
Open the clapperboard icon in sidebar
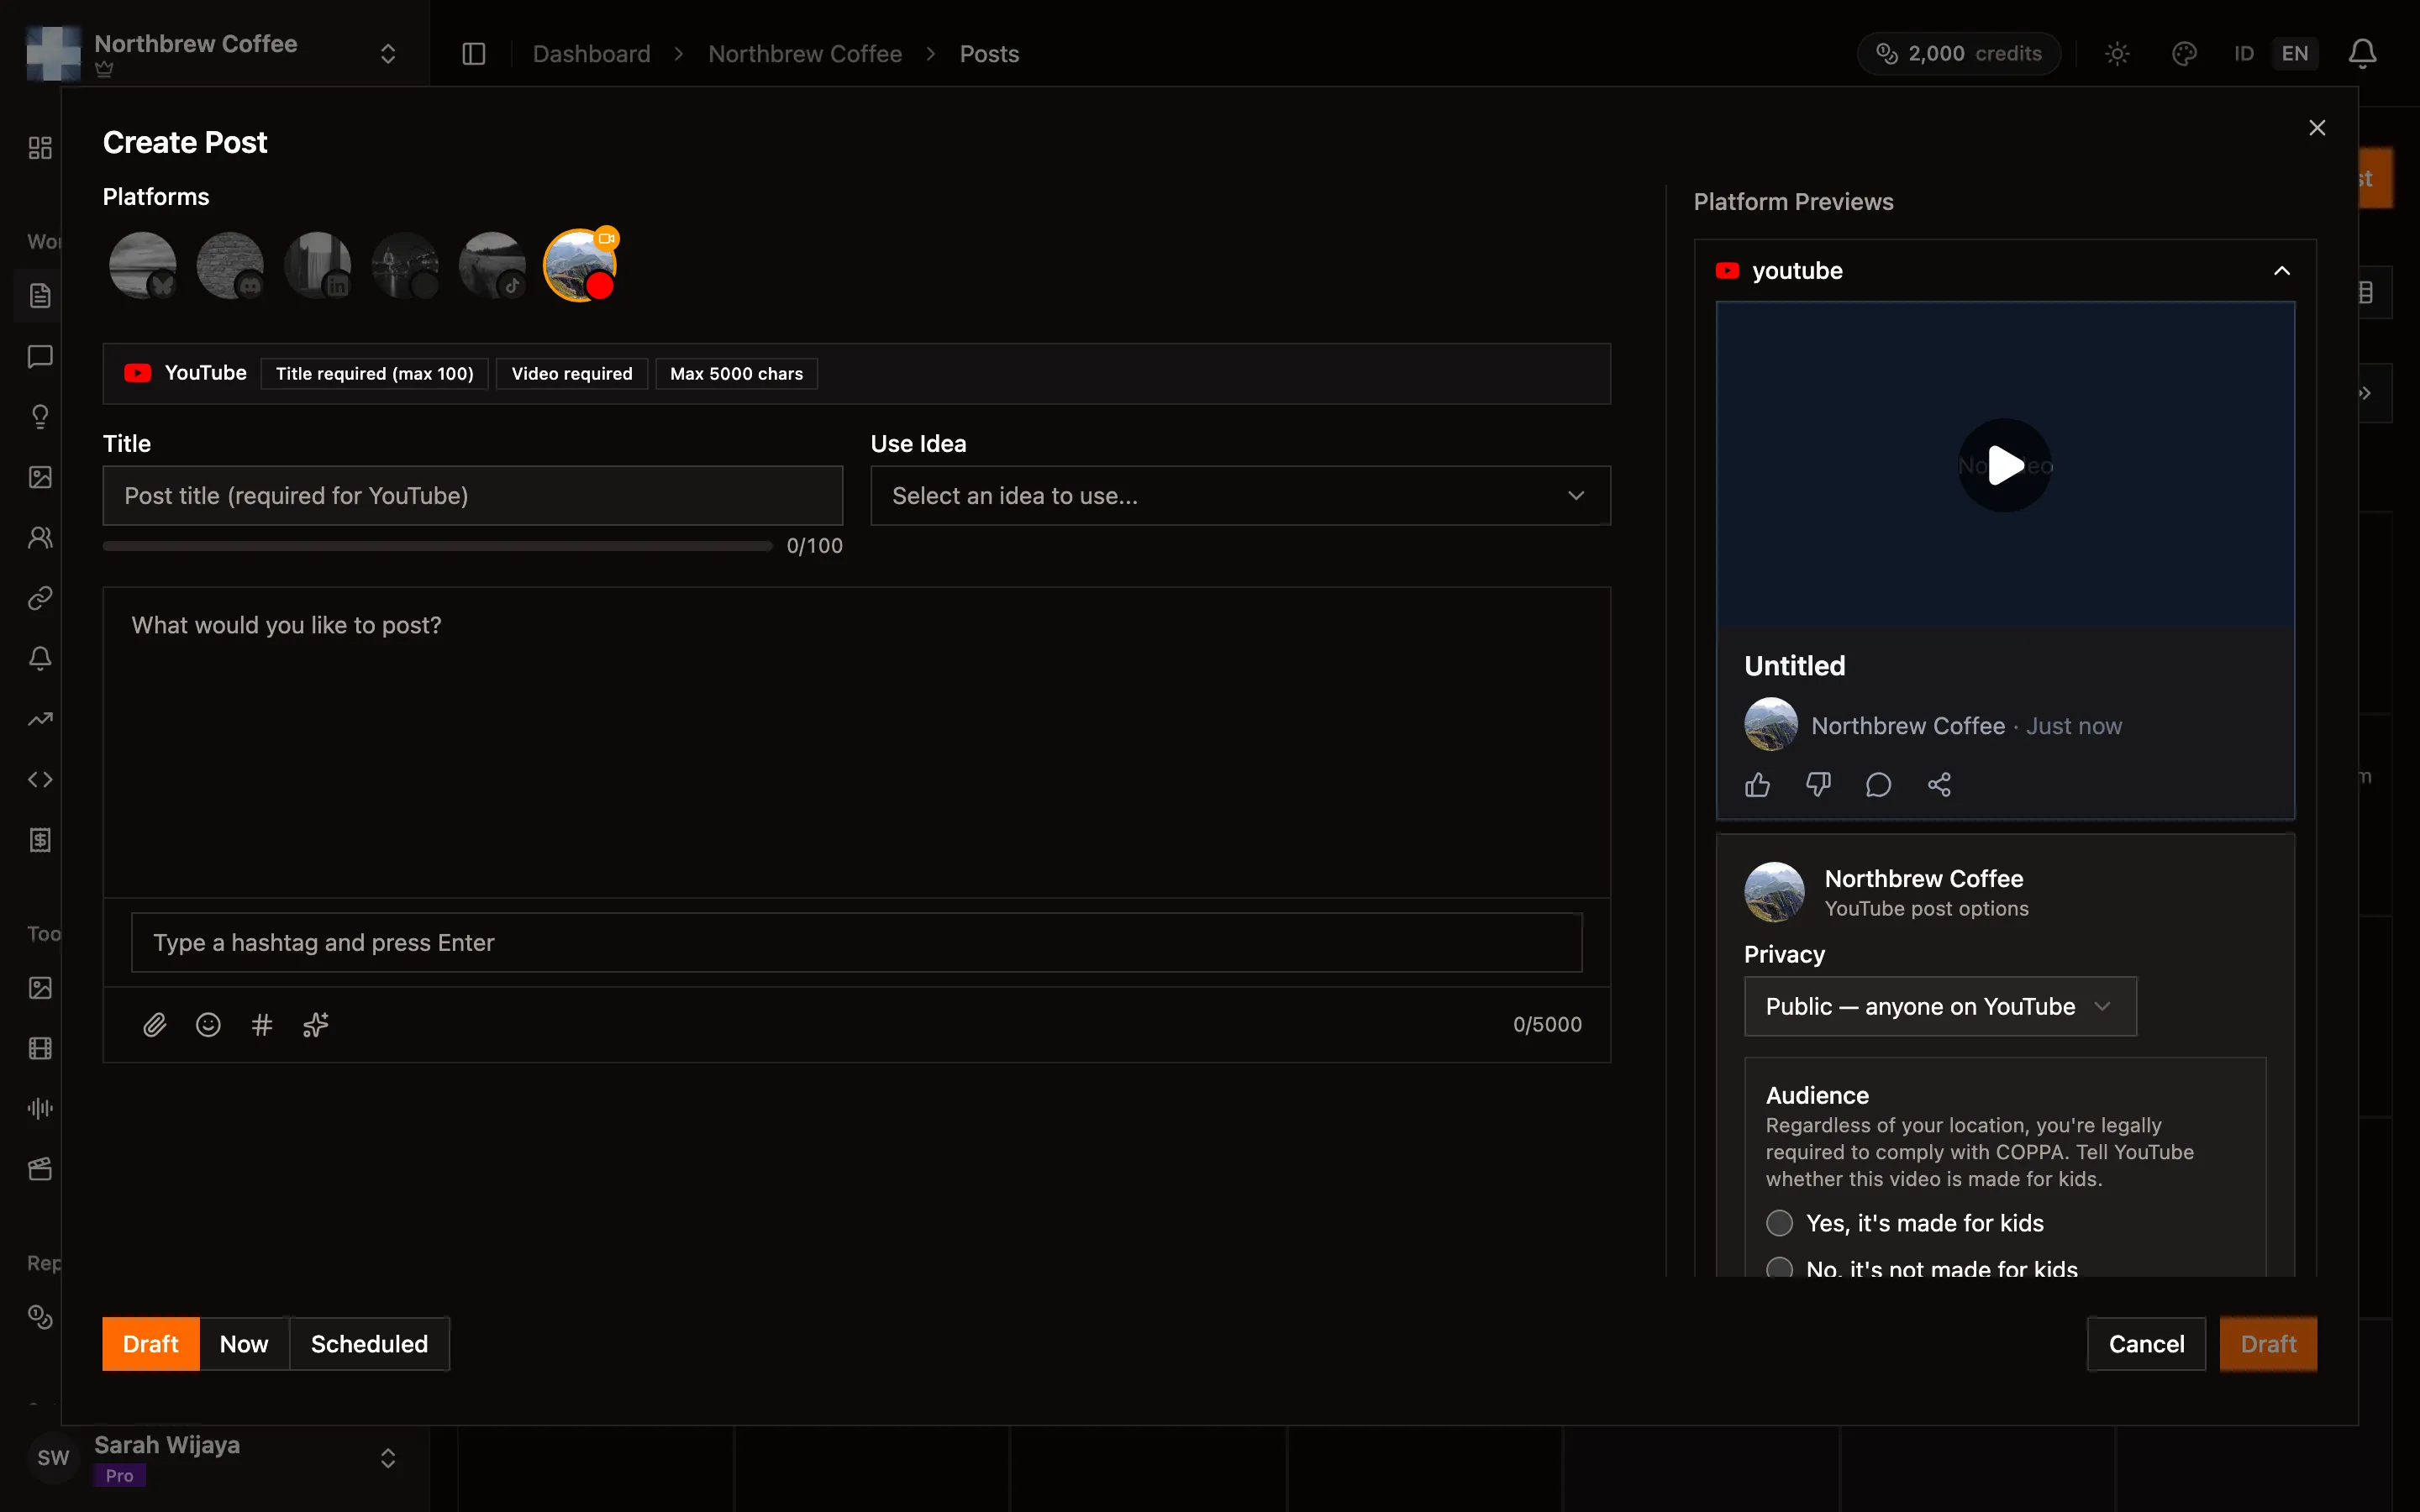[x=40, y=1169]
